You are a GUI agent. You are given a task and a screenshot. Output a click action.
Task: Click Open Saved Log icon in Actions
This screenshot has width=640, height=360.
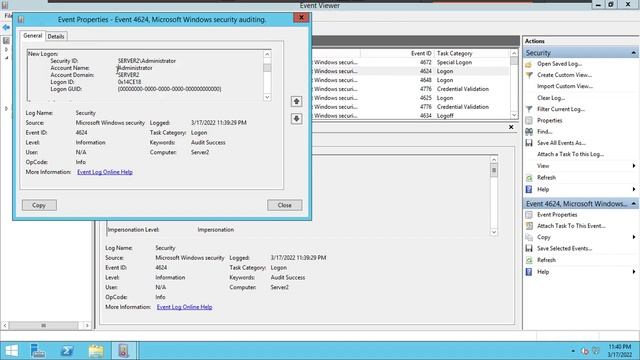(x=529, y=64)
